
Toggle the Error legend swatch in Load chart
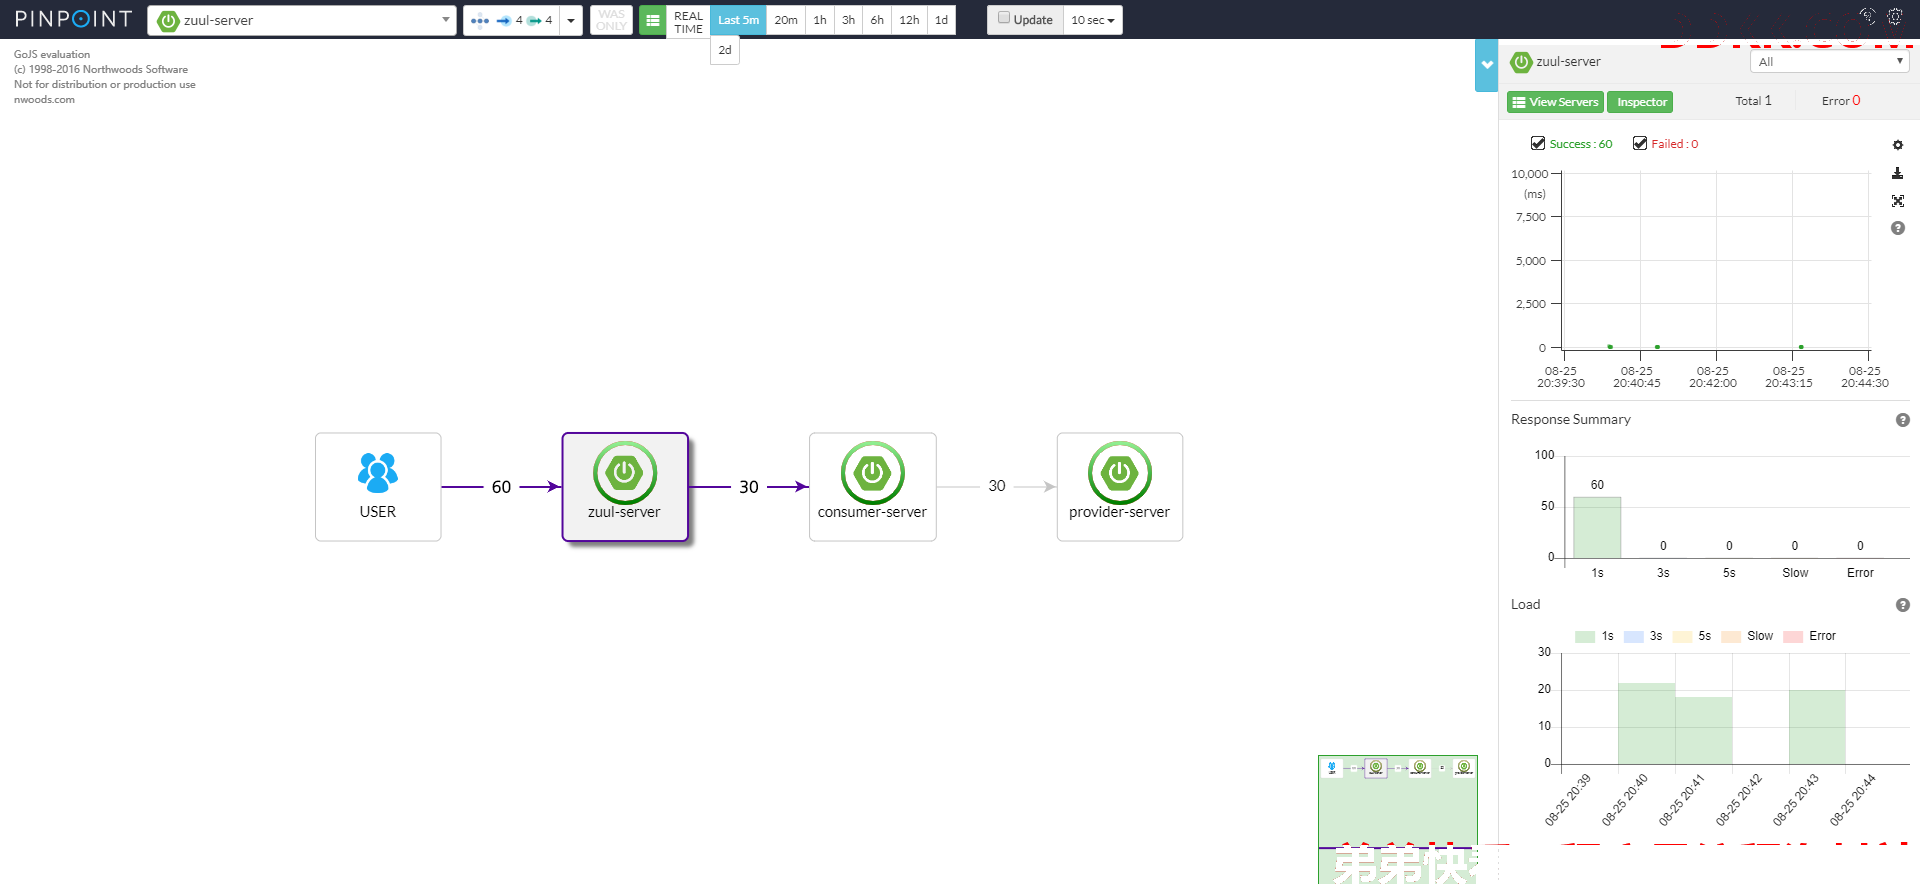click(1793, 637)
